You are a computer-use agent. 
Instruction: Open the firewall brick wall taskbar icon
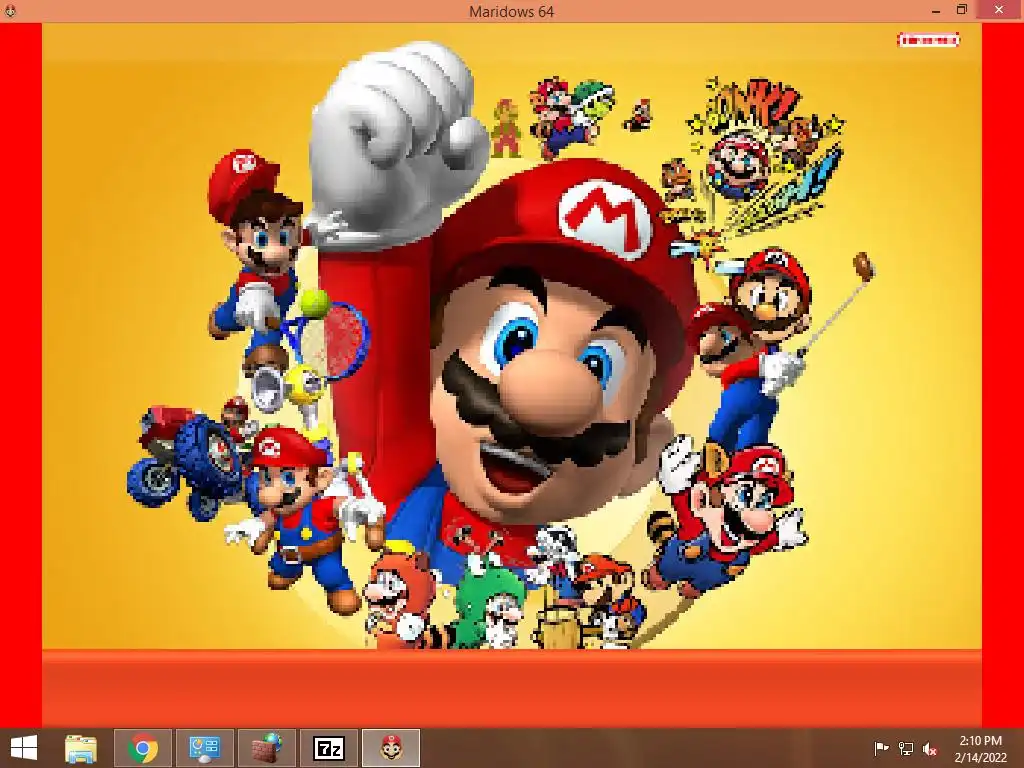266,748
